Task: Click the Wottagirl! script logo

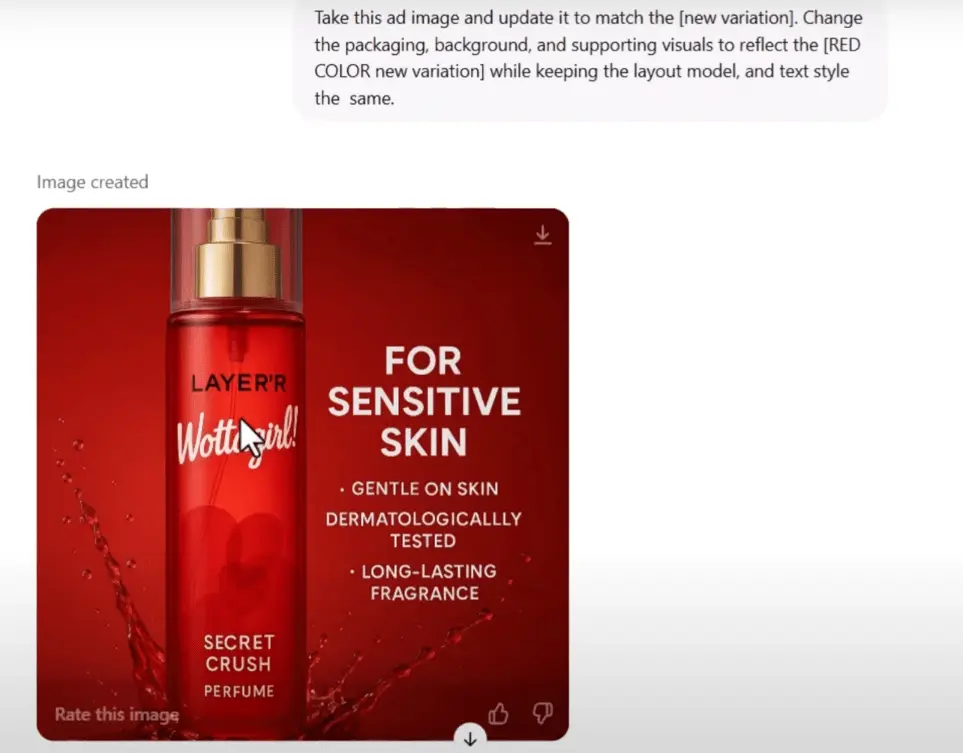Action: pos(238,437)
